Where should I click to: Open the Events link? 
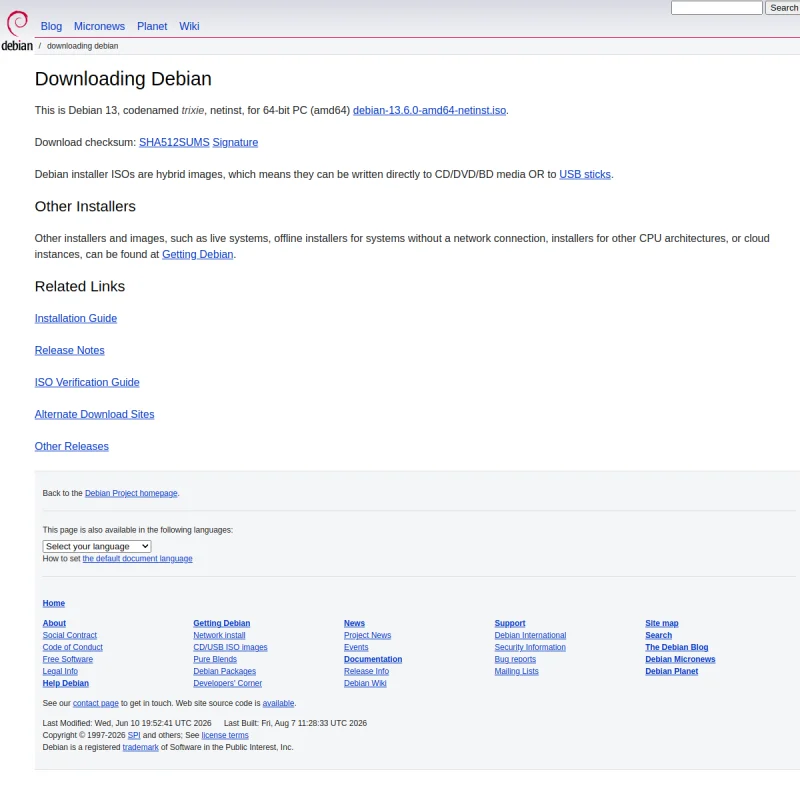point(356,647)
